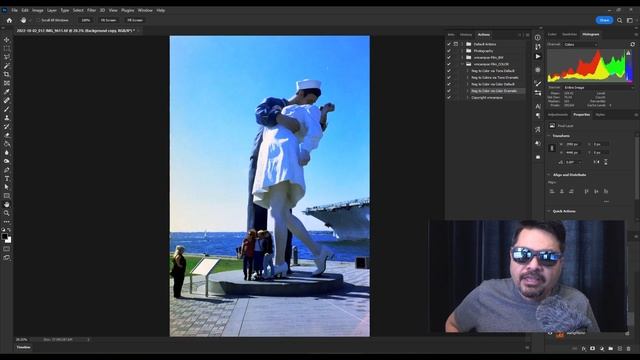Toggle the check for Default Actions set
640x360 pixels.
449,44
